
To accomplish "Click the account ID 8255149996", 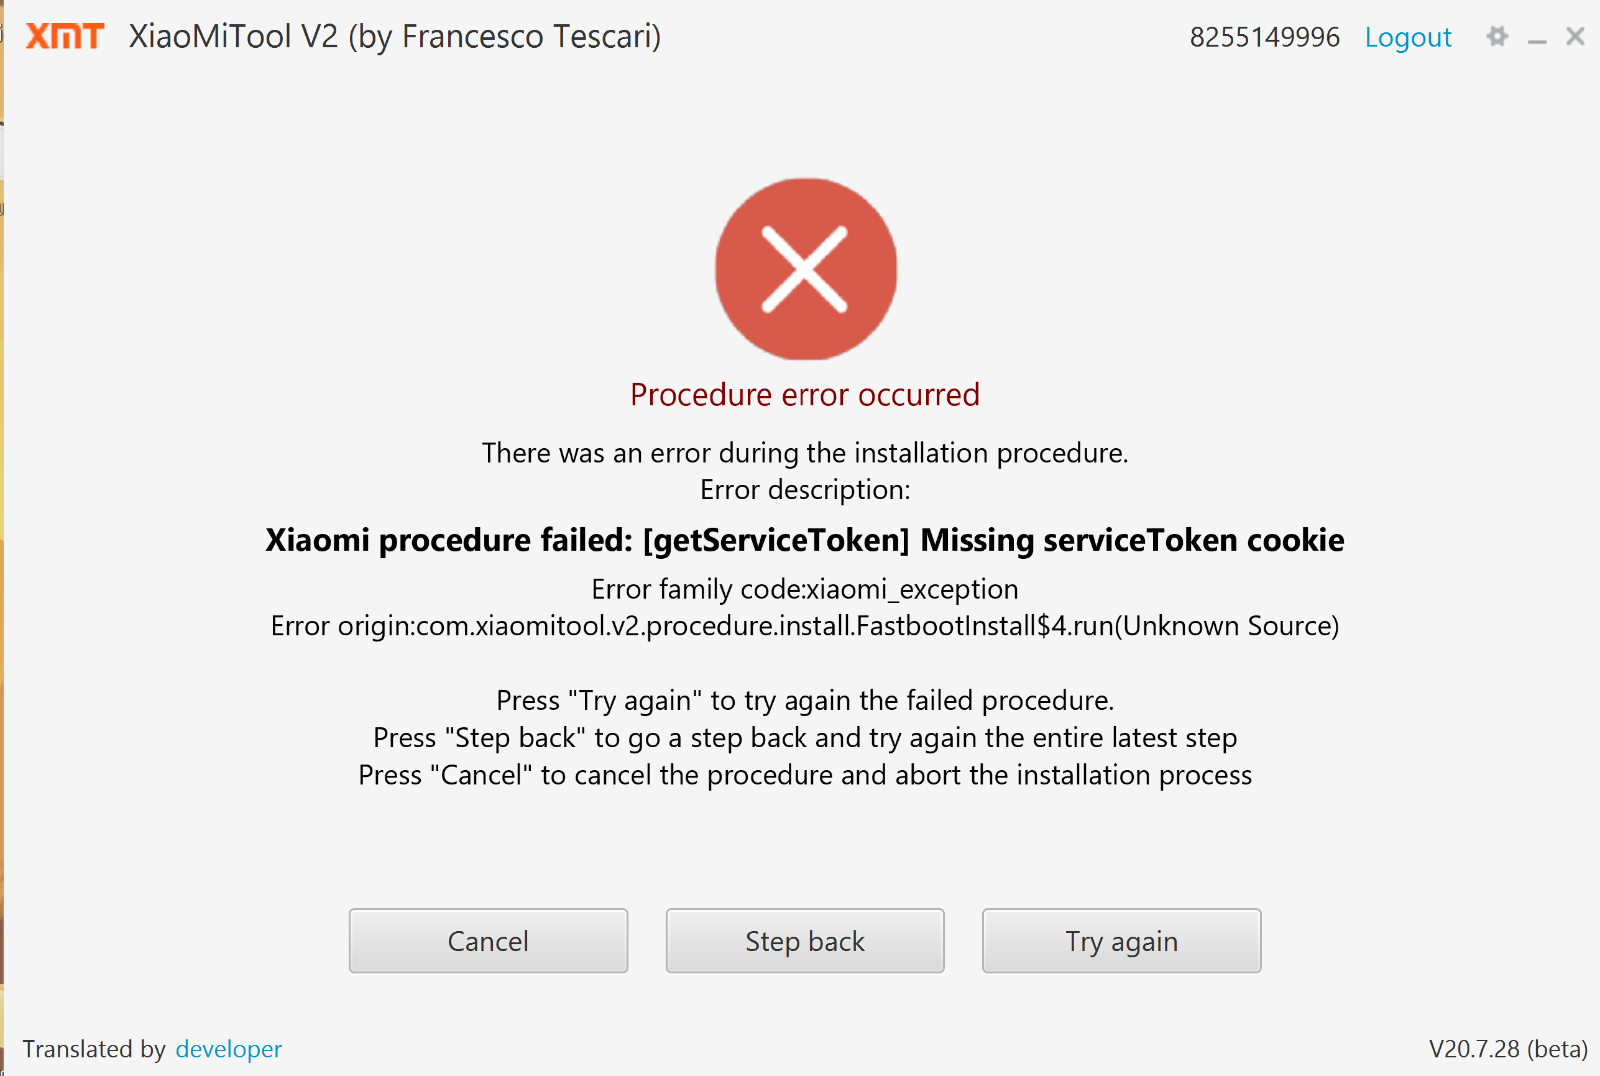I will (1265, 37).
